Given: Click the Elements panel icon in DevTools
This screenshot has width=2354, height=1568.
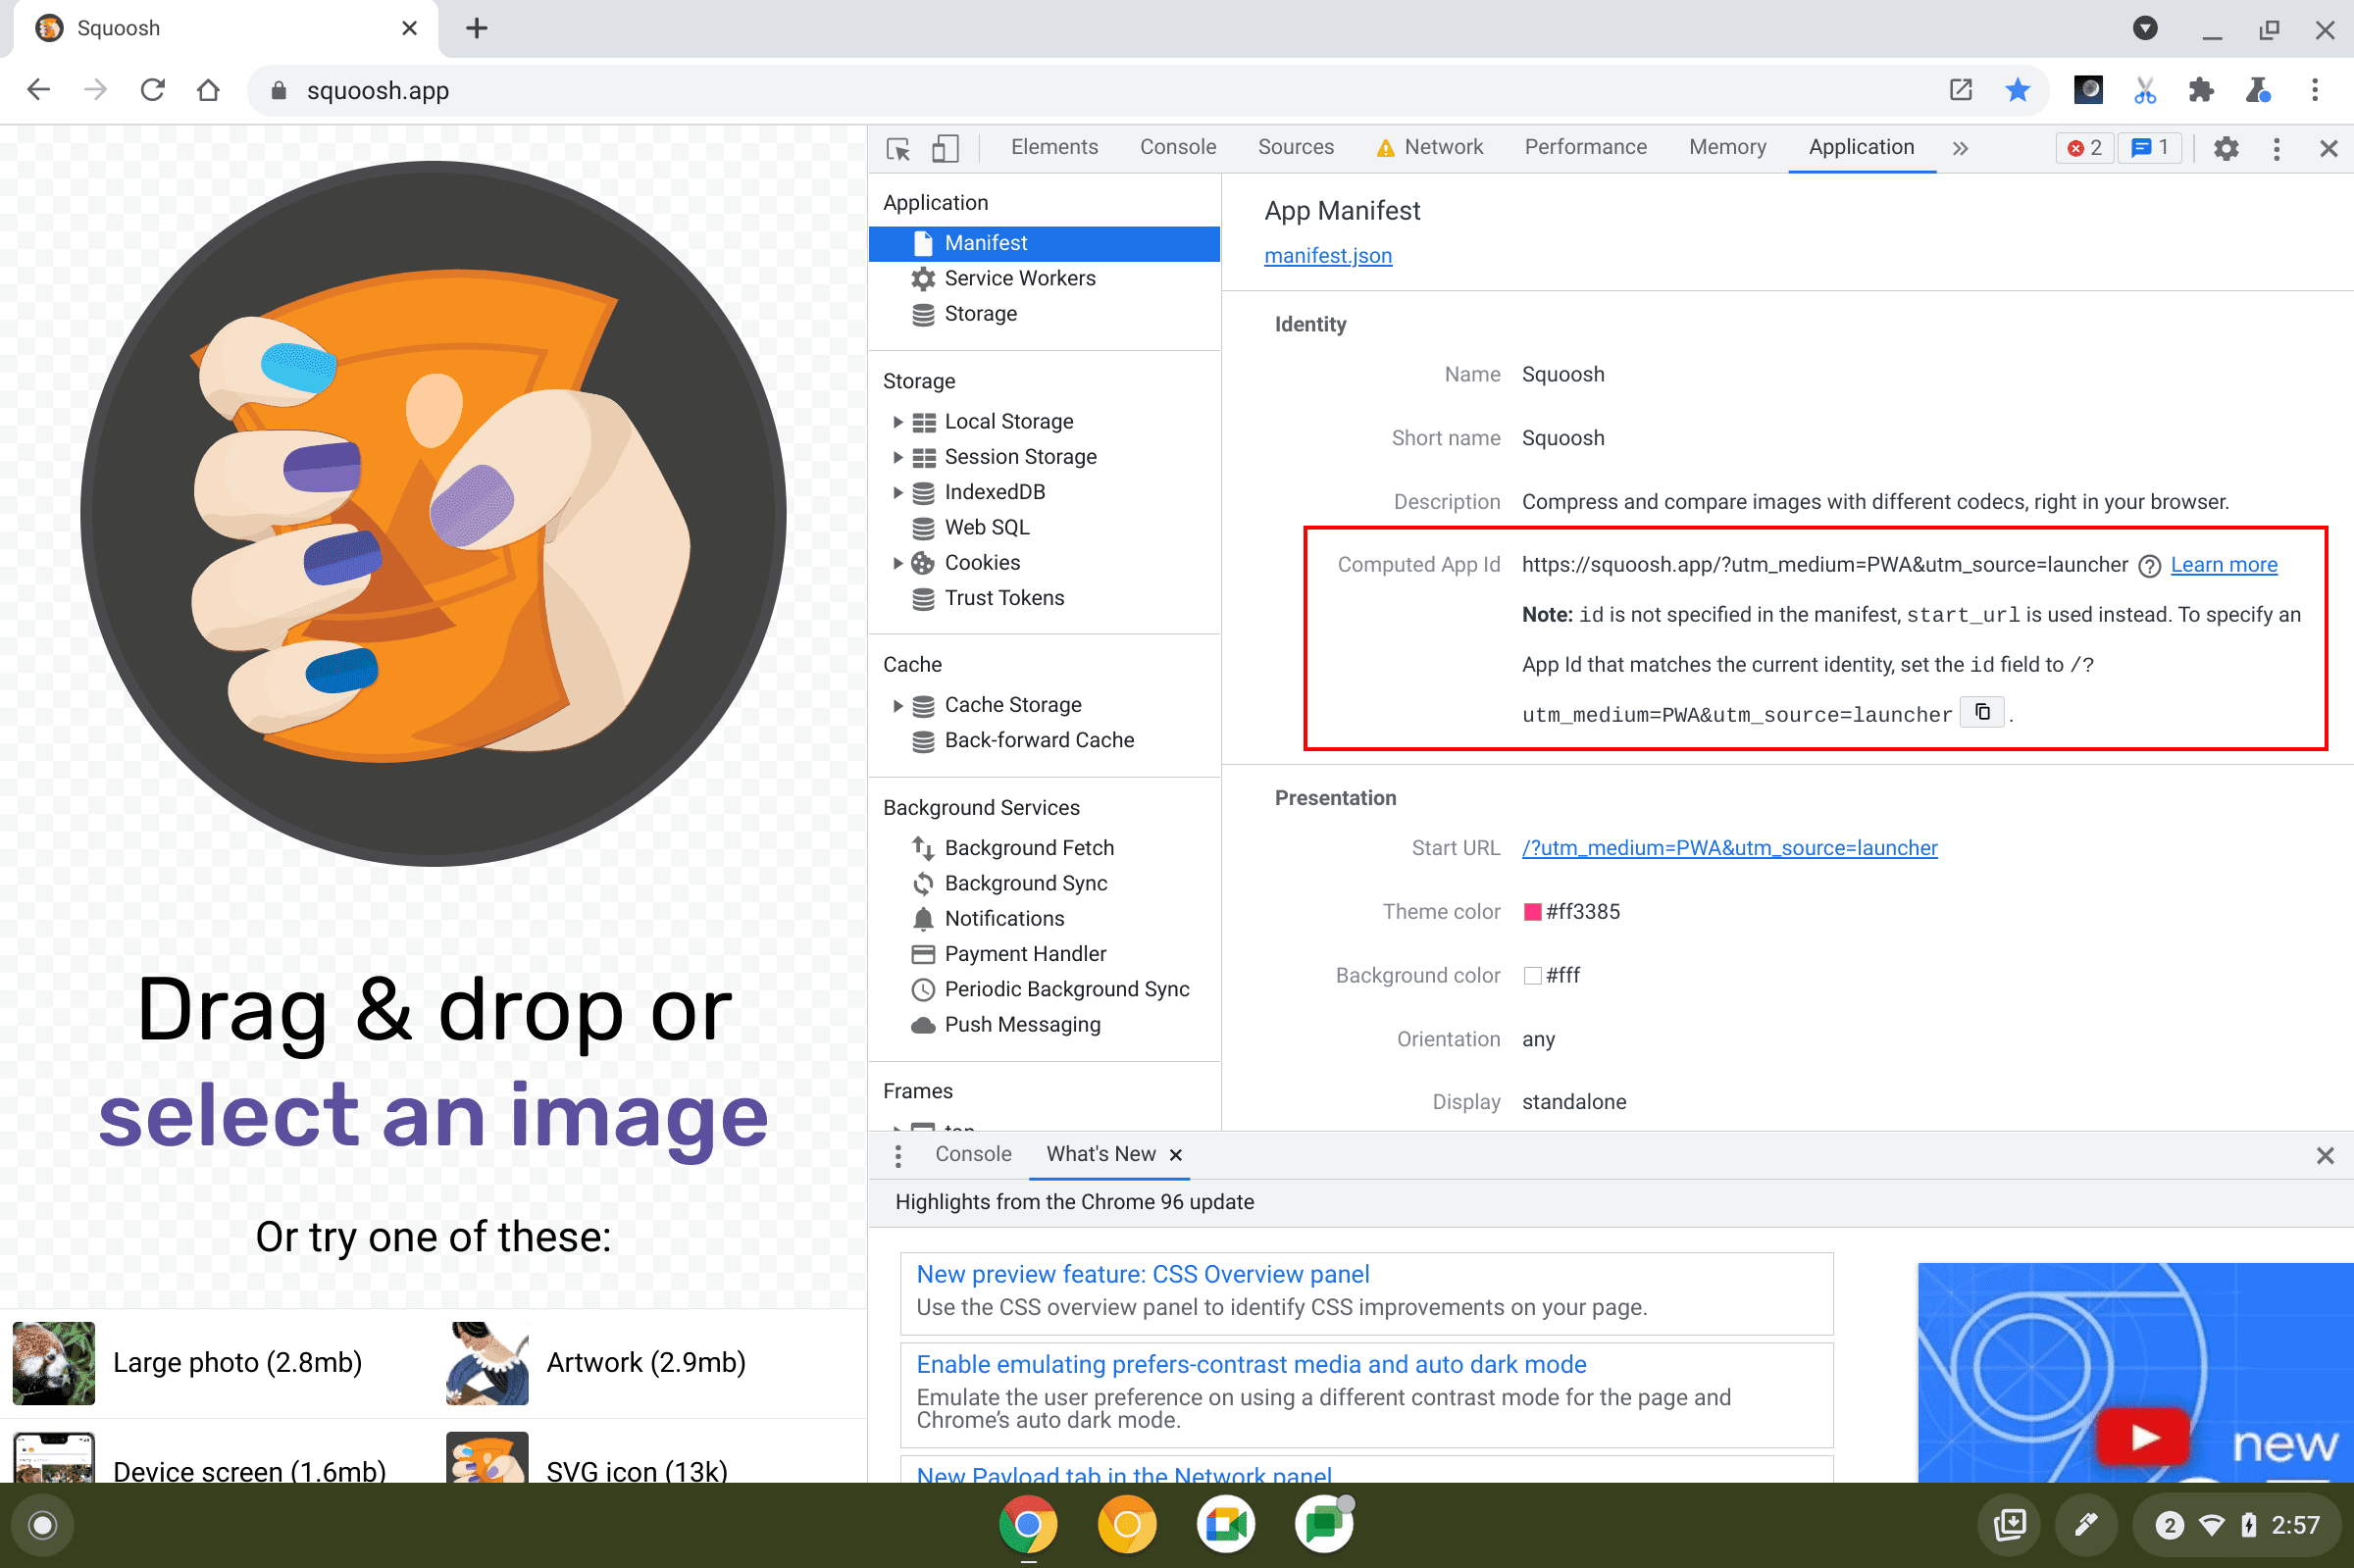Looking at the screenshot, I should click(1053, 149).
